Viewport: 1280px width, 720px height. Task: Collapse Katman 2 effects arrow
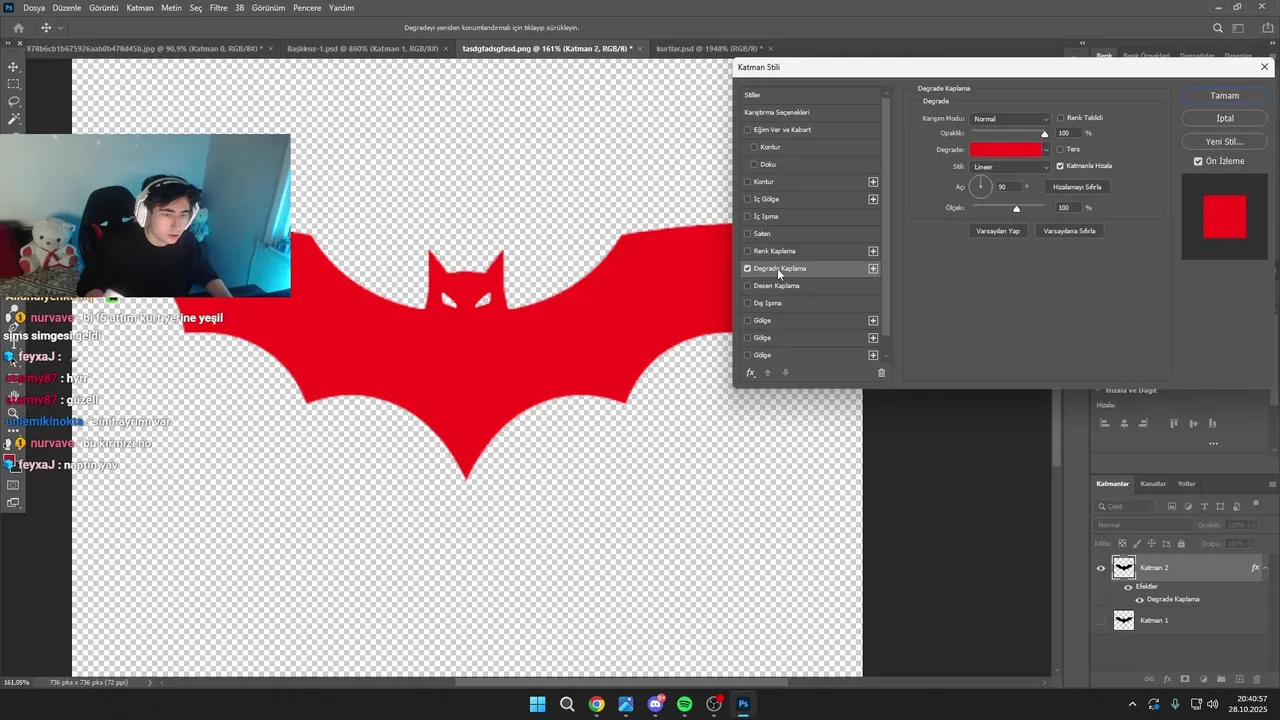point(1265,568)
